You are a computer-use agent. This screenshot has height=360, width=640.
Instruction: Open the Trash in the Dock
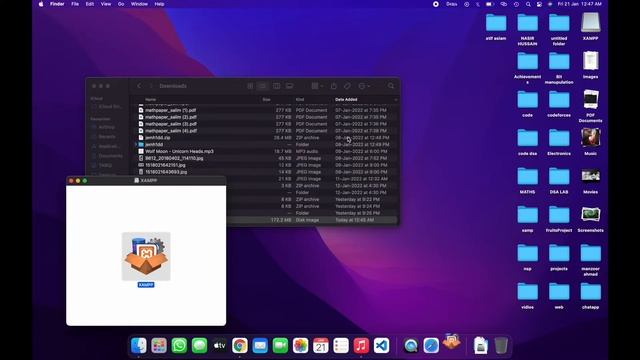coord(501,346)
